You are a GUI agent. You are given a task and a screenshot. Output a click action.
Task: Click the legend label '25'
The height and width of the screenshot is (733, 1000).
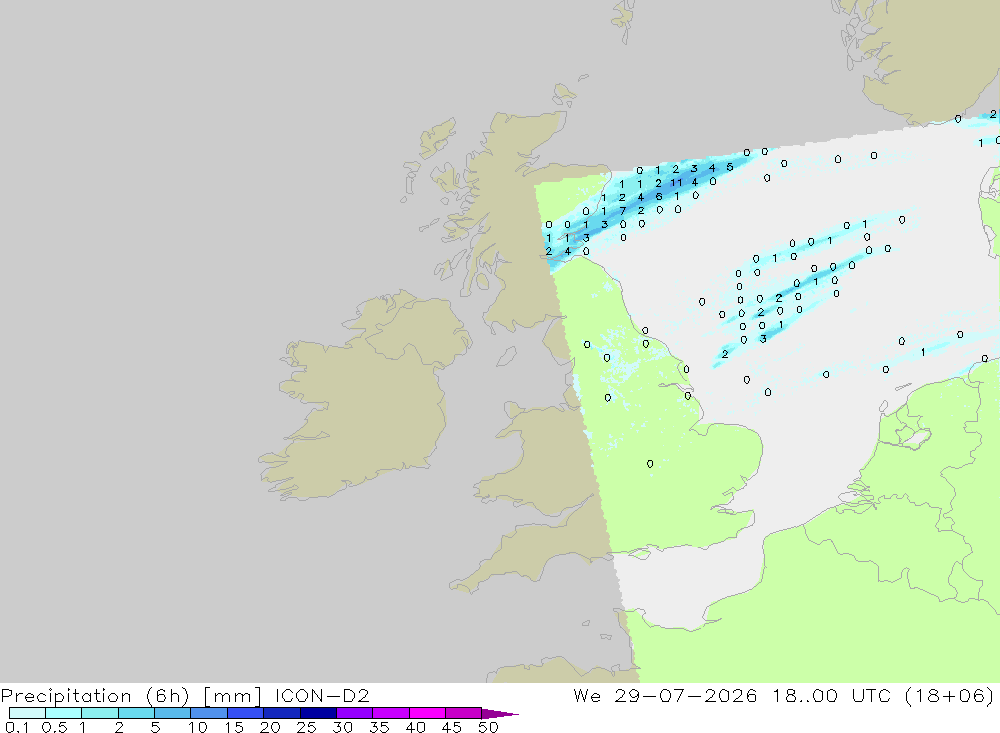(x=306, y=727)
